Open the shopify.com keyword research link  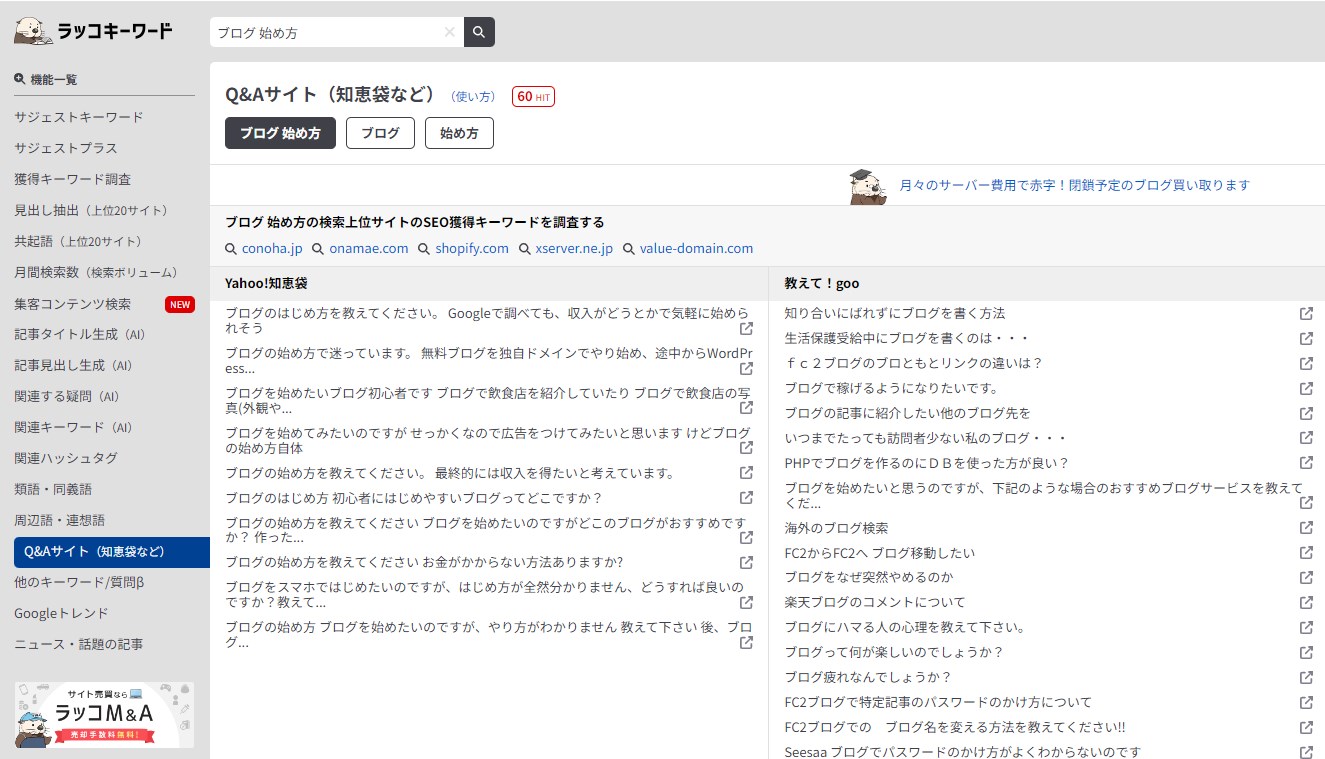coord(472,248)
